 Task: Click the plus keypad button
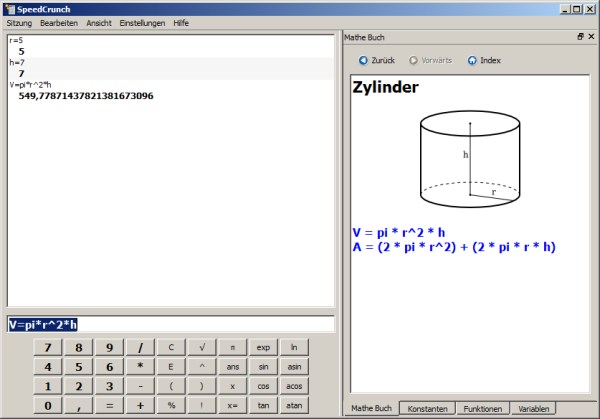(140, 406)
